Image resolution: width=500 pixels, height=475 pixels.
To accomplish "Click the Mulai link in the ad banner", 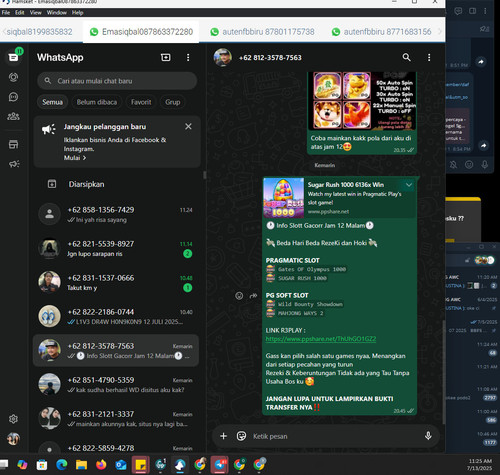I will coord(75,158).
